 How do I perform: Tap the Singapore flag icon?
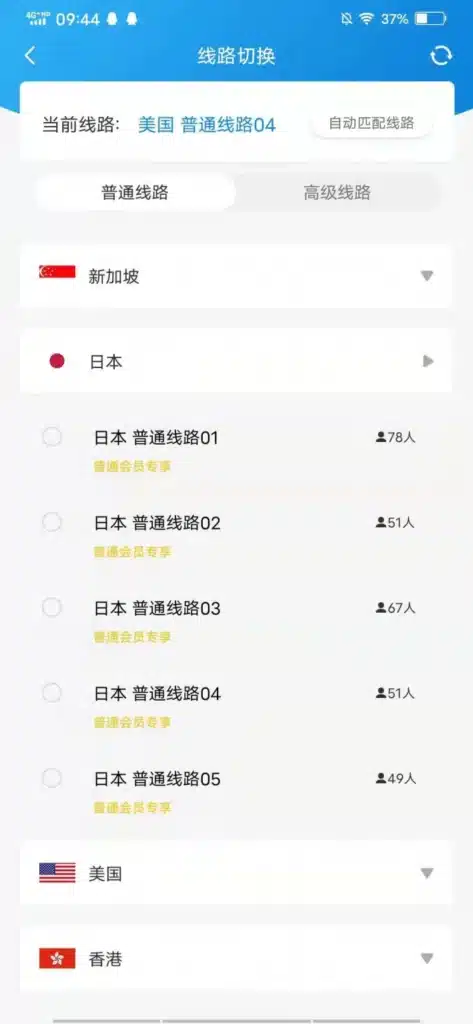[x=57, y=272]
